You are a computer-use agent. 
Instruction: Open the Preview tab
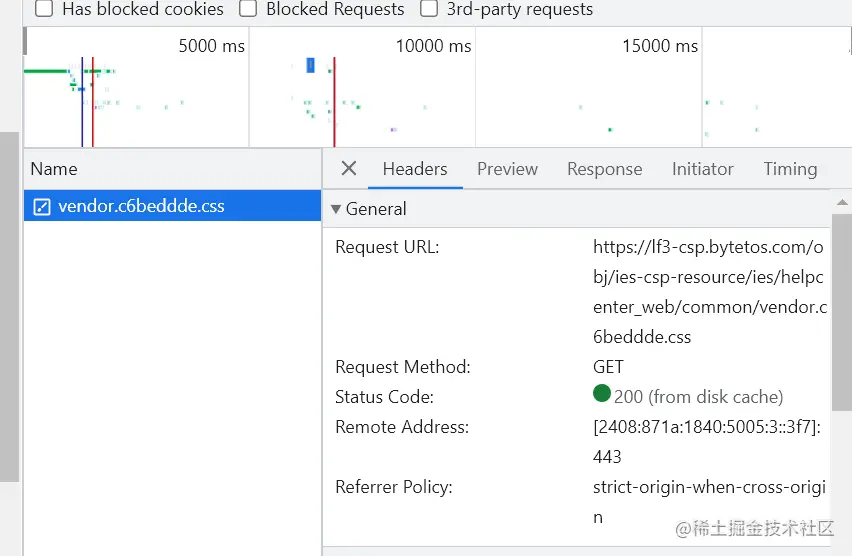point(508,169)
